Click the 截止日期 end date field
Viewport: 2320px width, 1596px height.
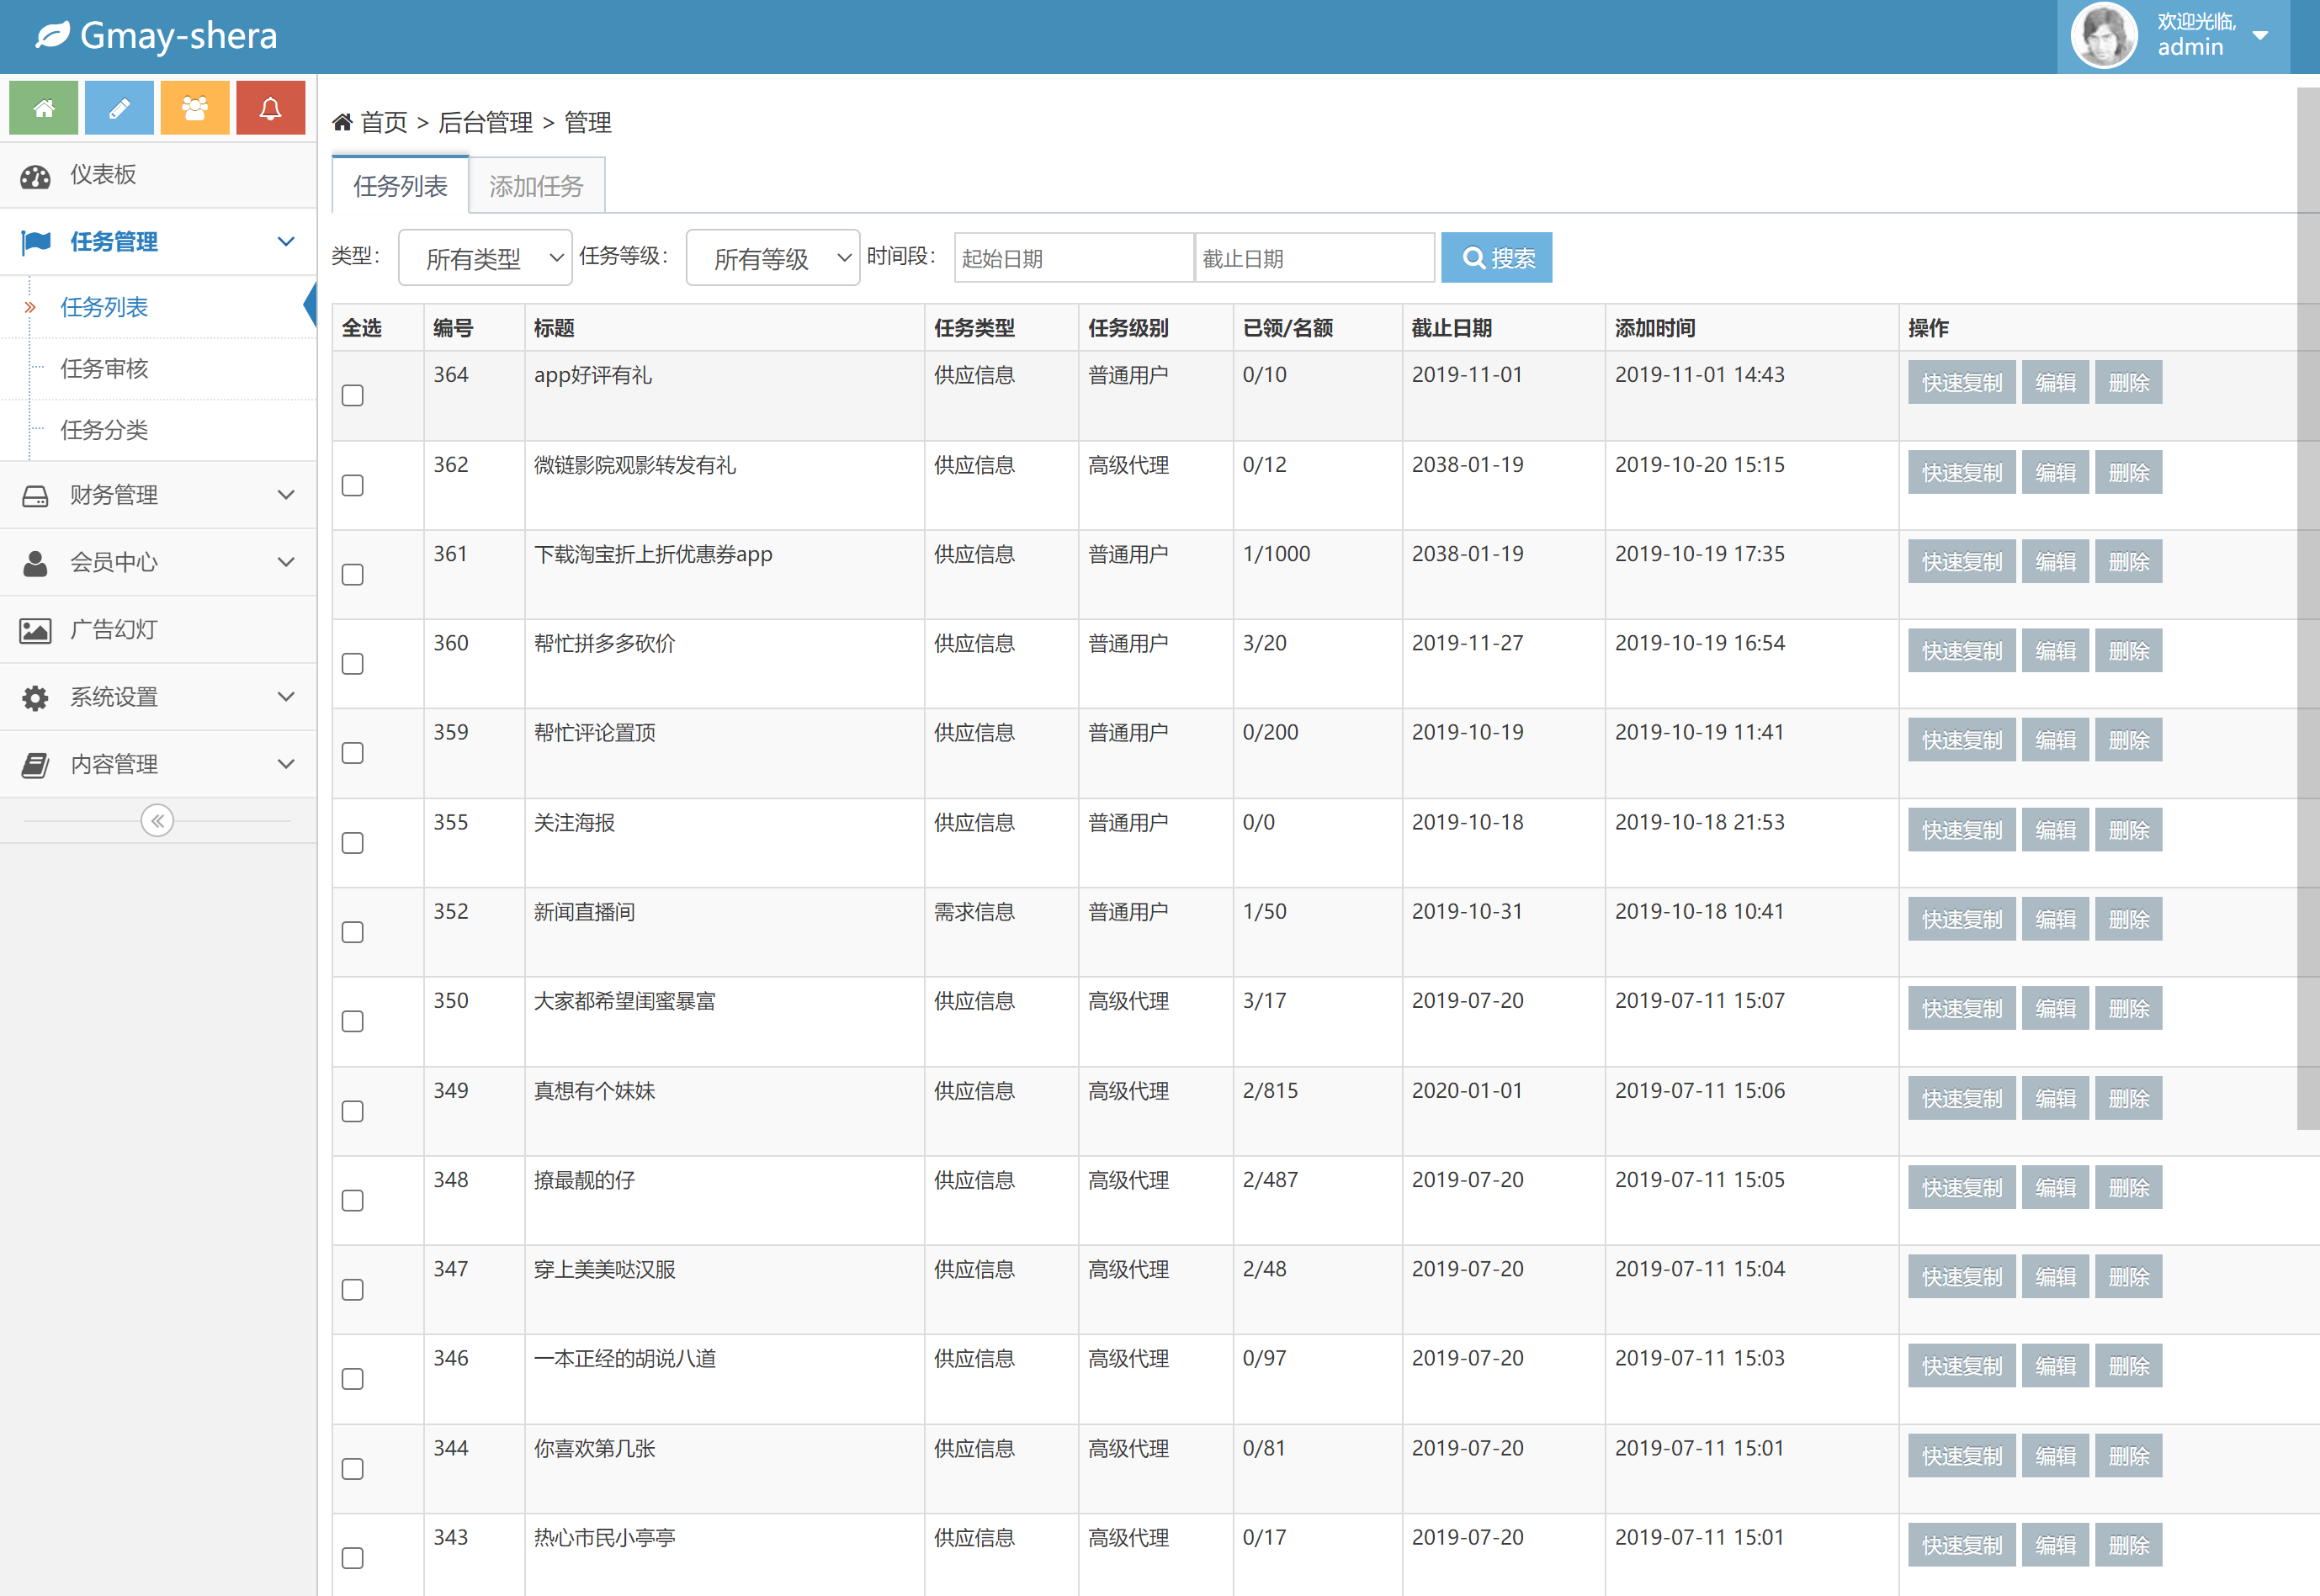click(x=1314, y=258)
